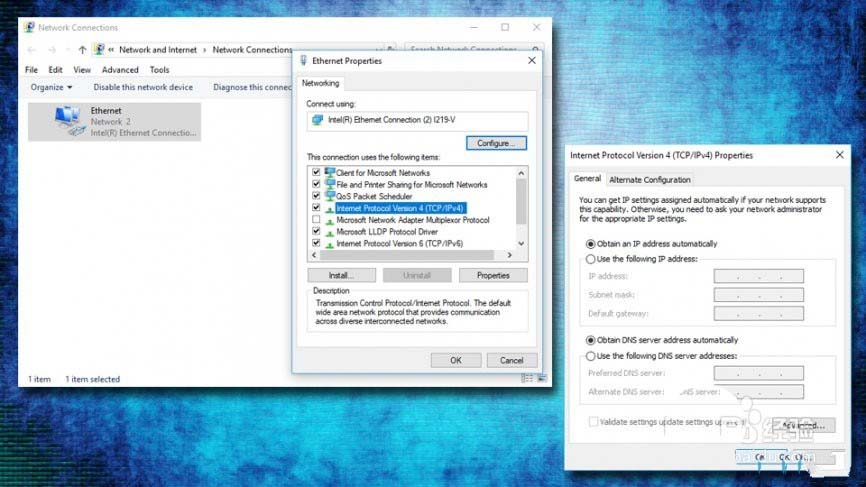The width and height of the screenshot is (866, 487).
Task: Click the Preferred DNS server field
Action: point(758,373)
